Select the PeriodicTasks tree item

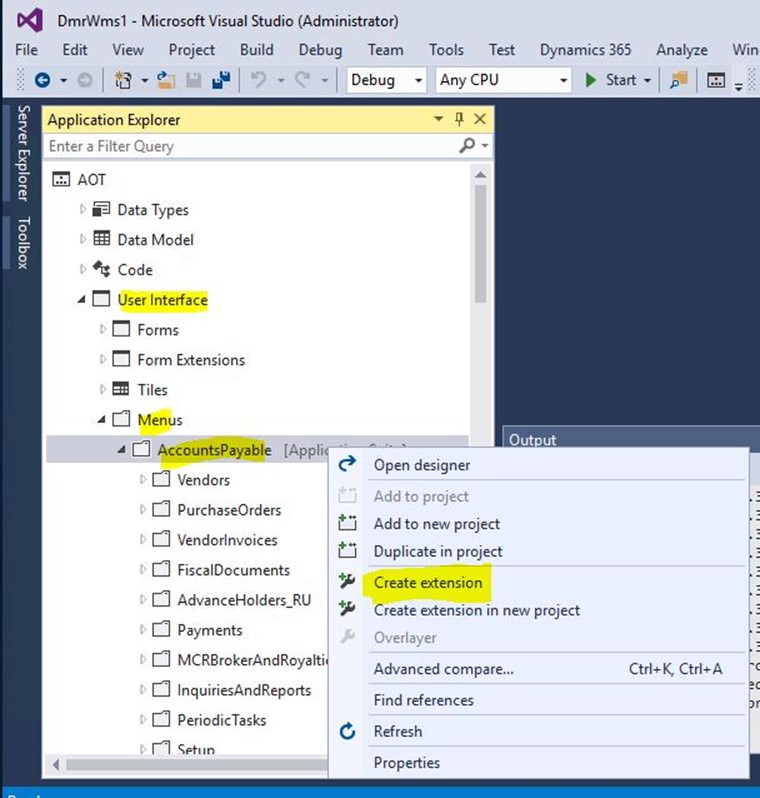221,720
